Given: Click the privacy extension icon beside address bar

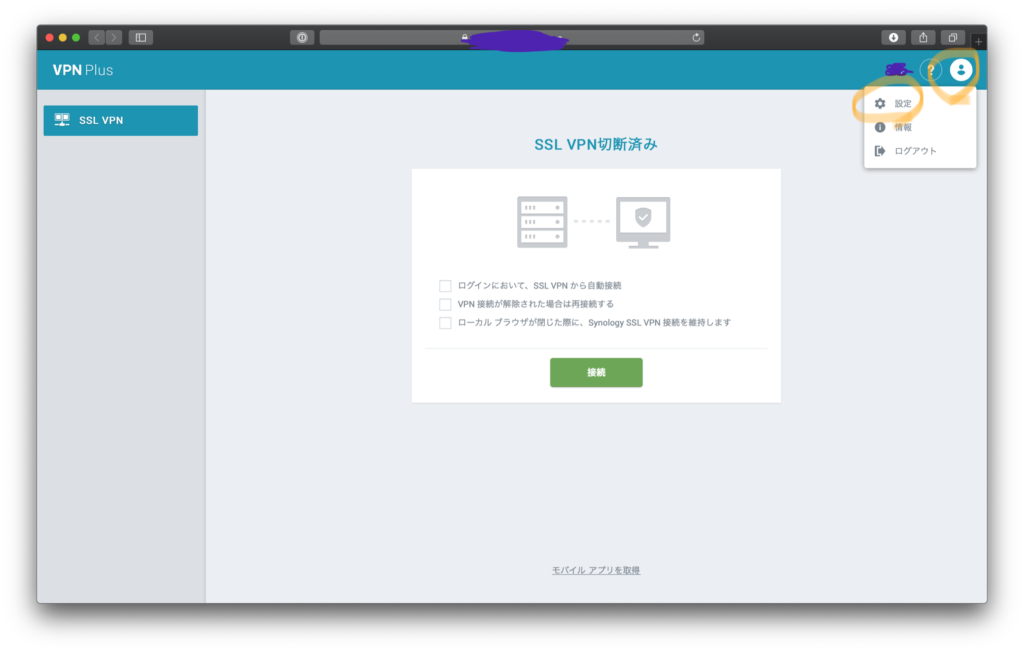Looking at the screenshot, I should point(302,37).
